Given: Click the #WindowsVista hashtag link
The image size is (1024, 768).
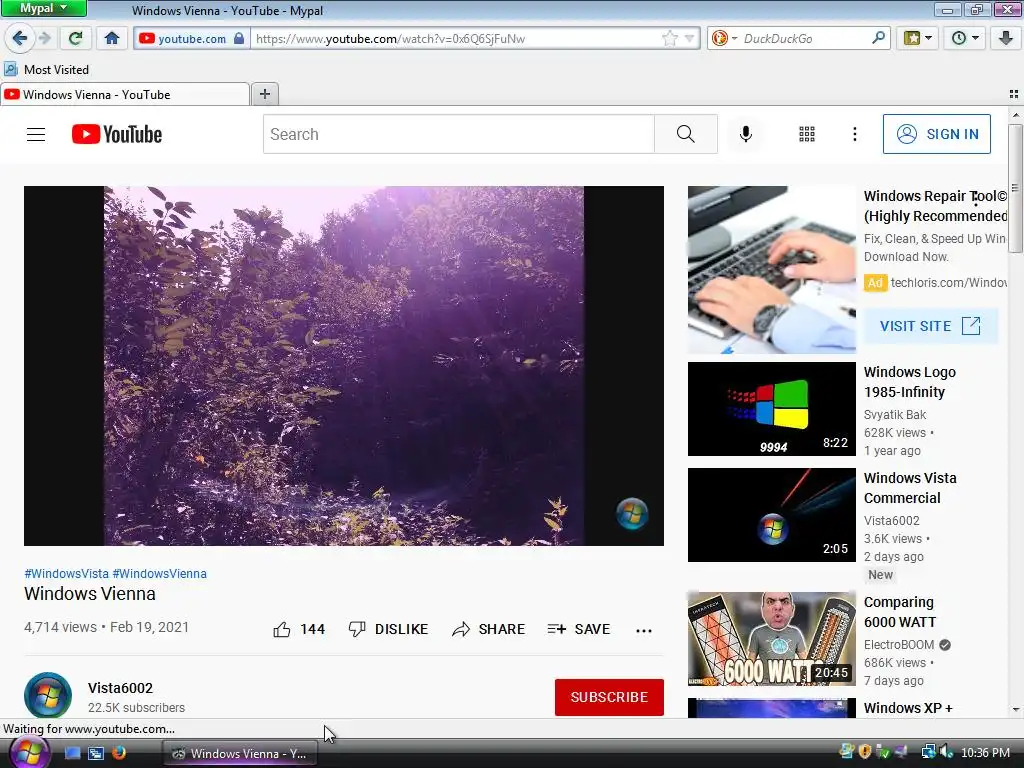Looking at the screenshot, I should pyautogui.click(x=67, y=573).
